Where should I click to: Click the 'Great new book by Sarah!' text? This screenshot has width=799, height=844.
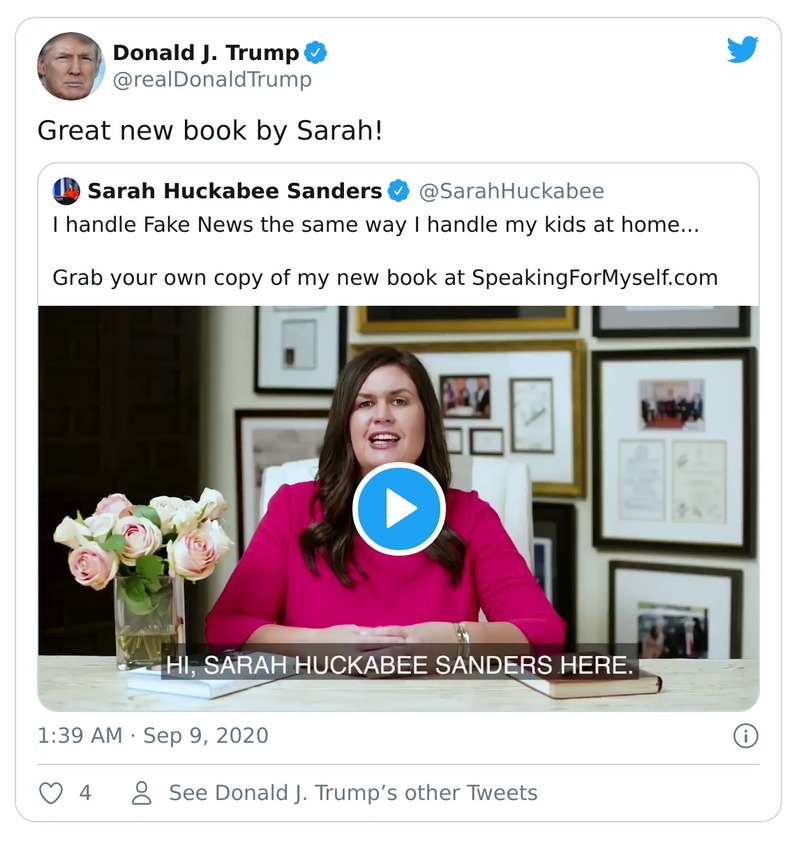(210, 130)
